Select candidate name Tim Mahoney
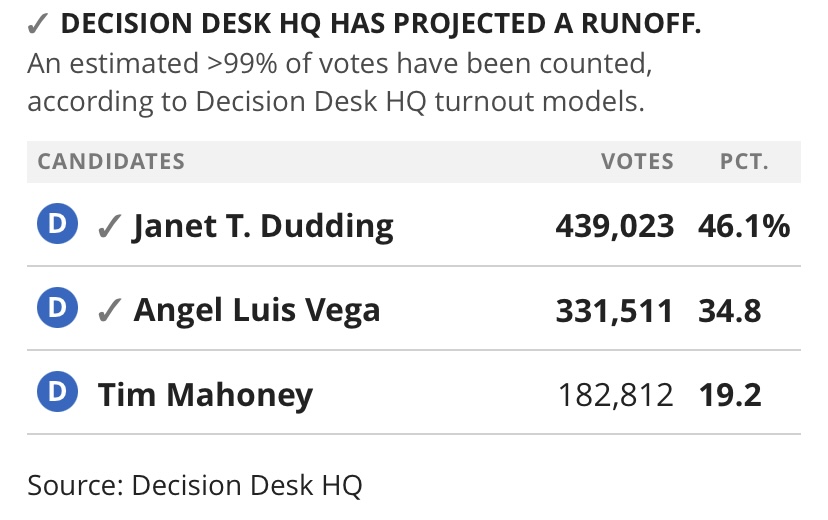Viewport: 828px width, 520px height. click(x=205, y=394)
